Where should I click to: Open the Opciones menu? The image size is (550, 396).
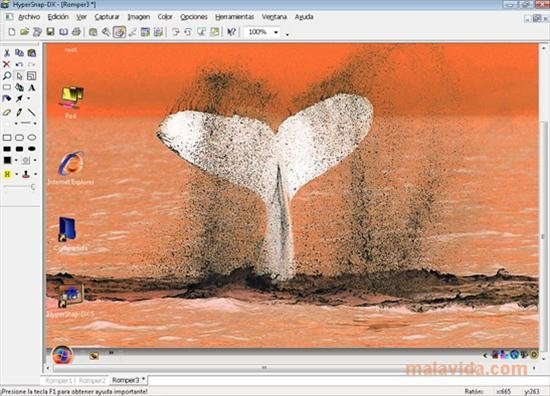point(194,17)
